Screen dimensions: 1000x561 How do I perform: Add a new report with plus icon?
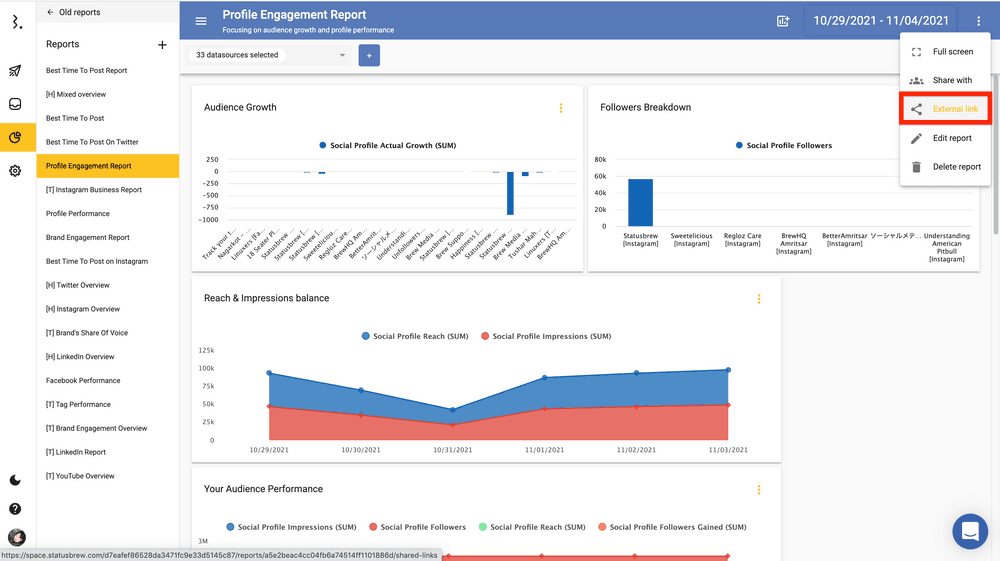(x=162, y=45)
